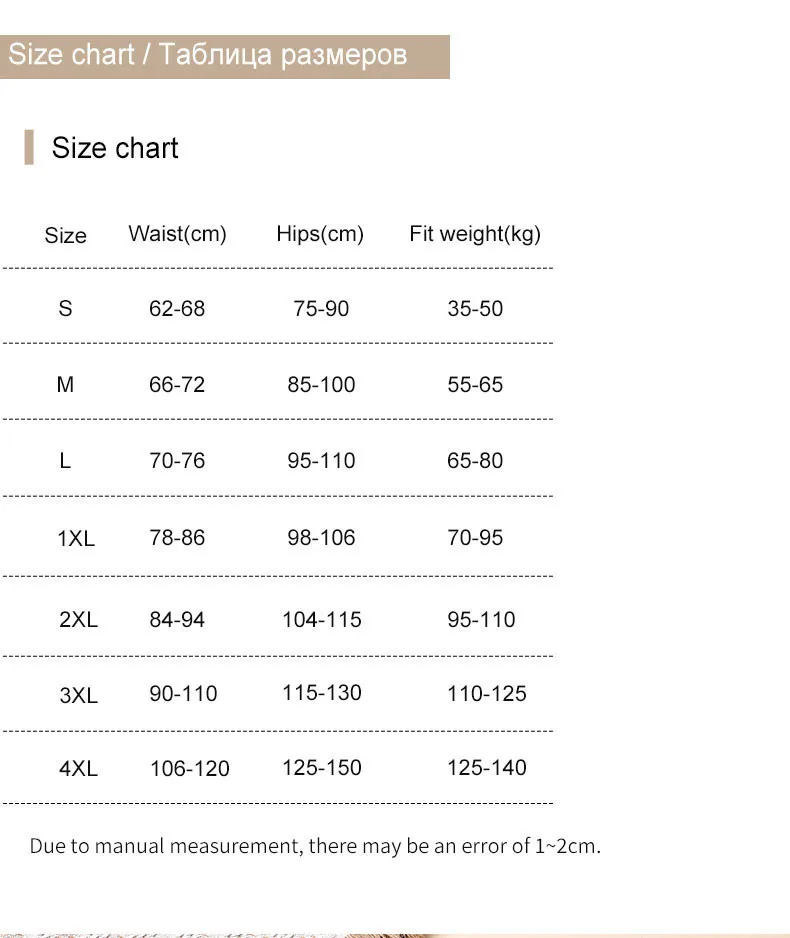Select the 3XL size row label
The image size is (790, 938).
(x=78, y=694)
